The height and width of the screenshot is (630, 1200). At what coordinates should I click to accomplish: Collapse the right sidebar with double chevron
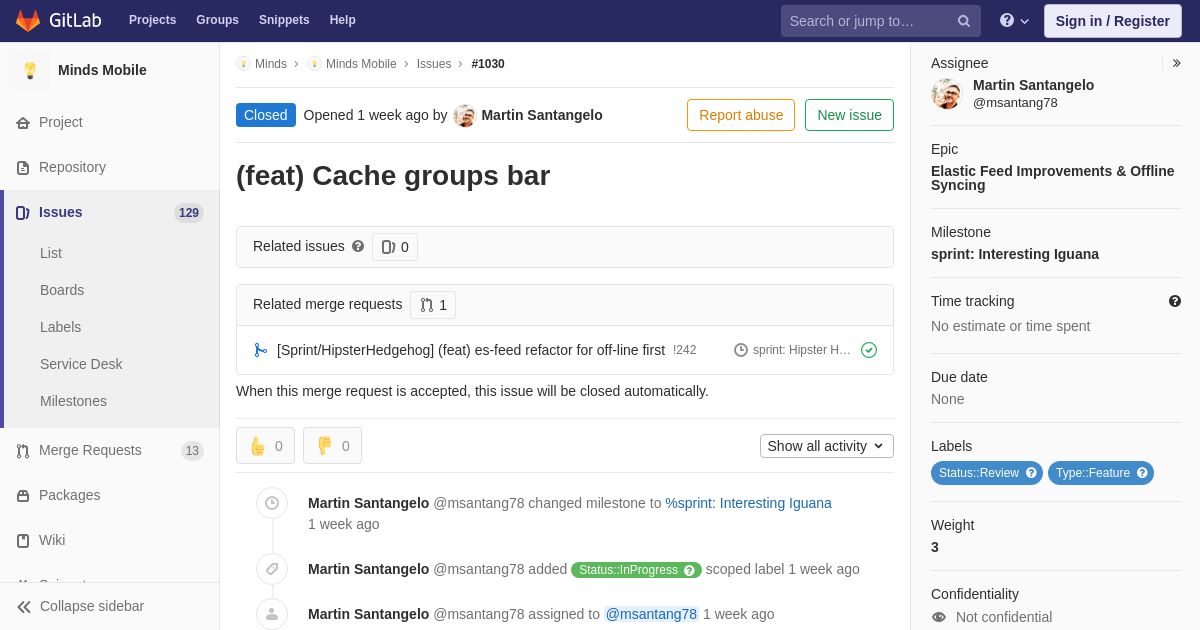tap(1176, 63)
